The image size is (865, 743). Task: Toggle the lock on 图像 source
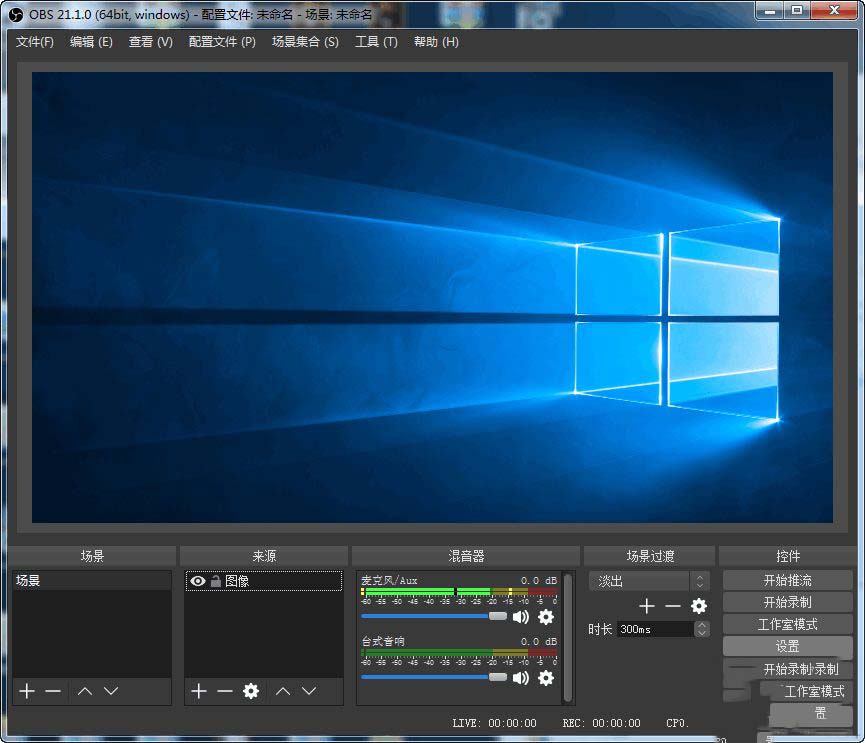coord(216,581)
